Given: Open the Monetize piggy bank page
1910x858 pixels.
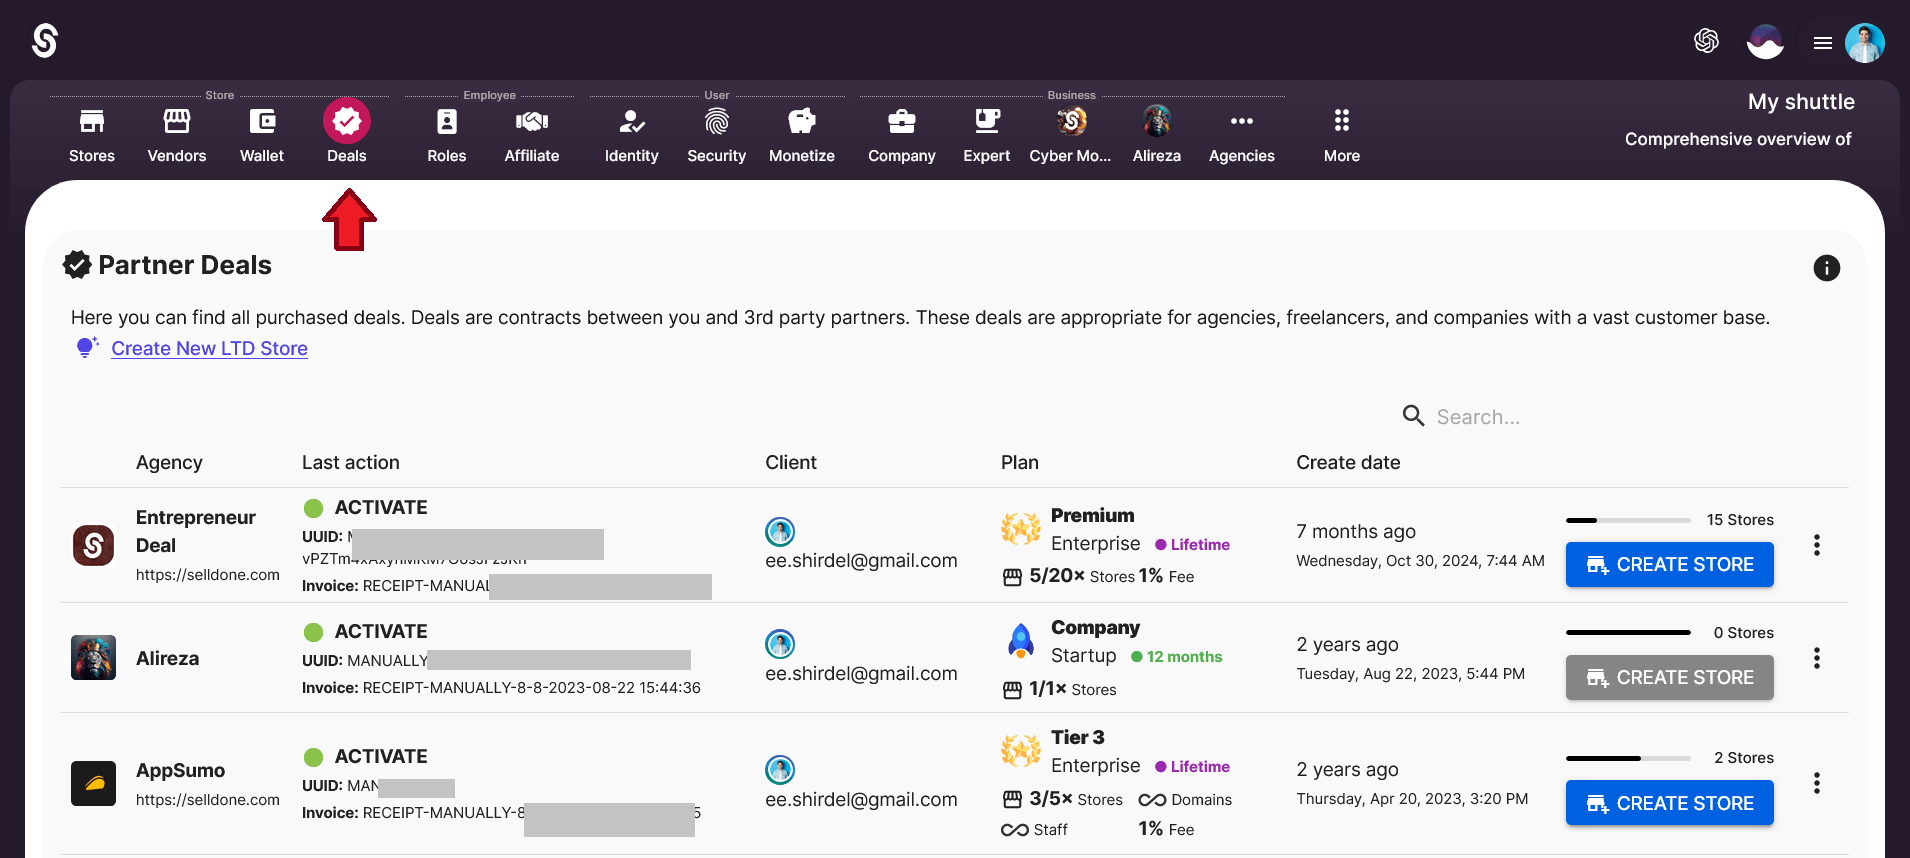Looking at the screenshot, I should click(x=802, y=135).
